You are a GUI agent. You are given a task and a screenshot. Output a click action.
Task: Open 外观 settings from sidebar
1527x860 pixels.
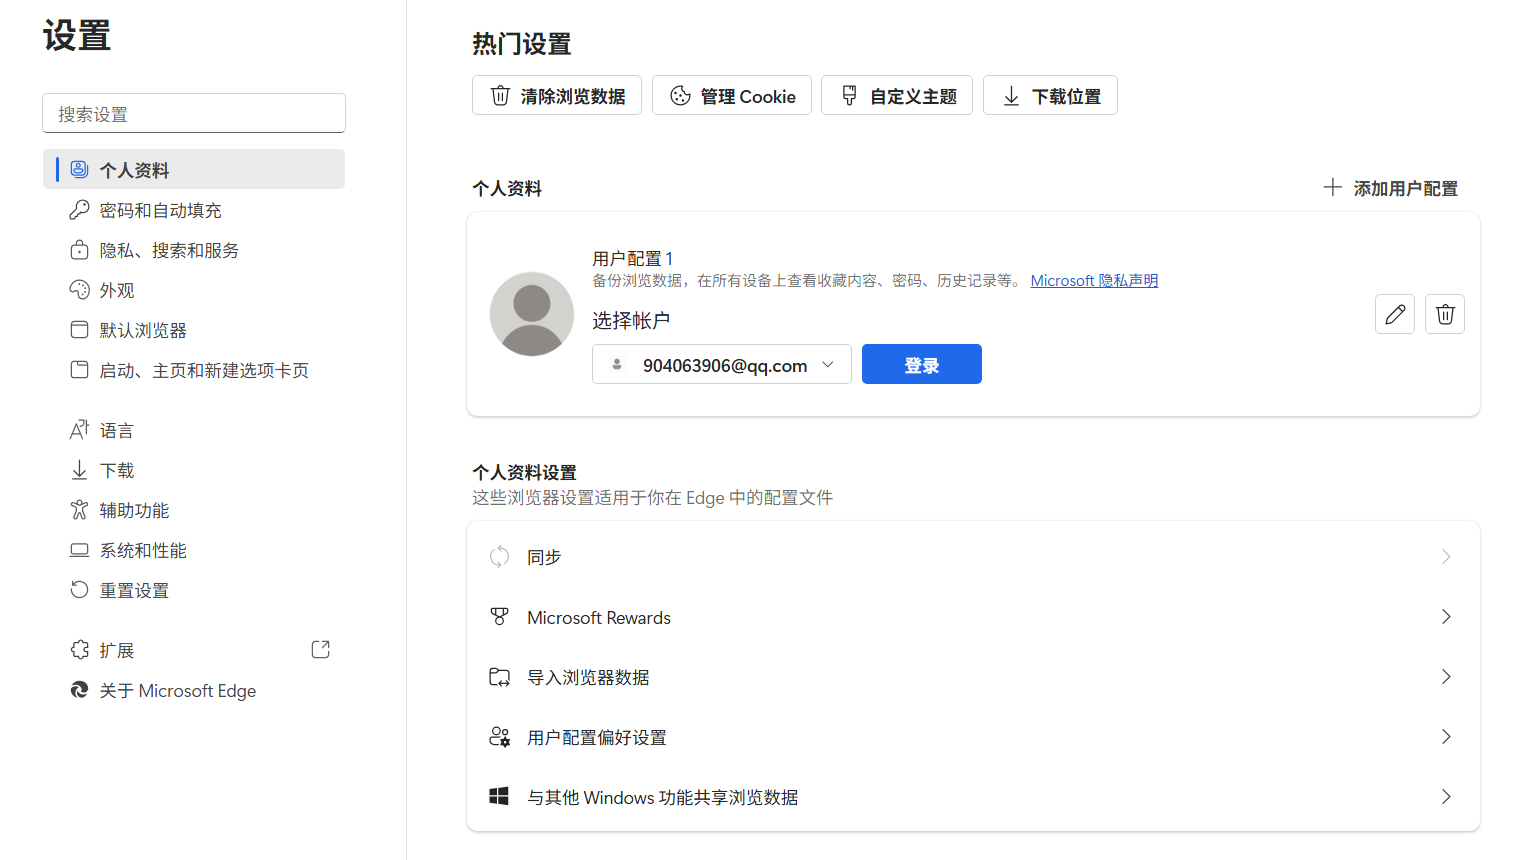pos(116,290)
